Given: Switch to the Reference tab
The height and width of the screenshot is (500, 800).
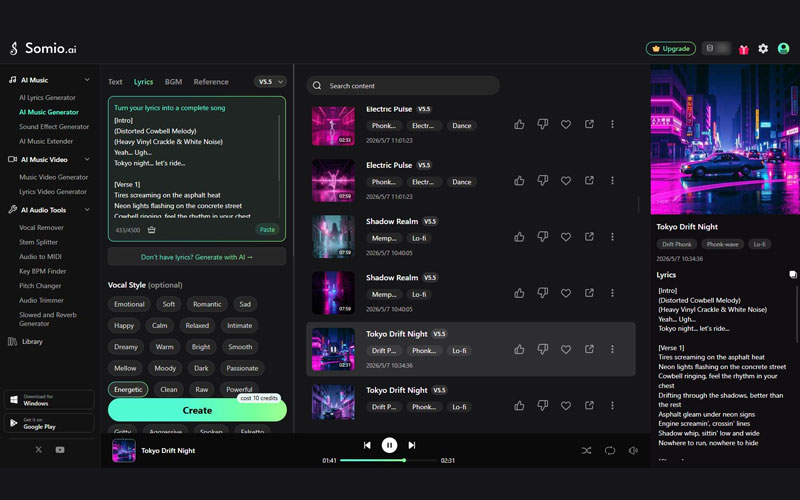Looking at the screenshot, I should point(211,82).
